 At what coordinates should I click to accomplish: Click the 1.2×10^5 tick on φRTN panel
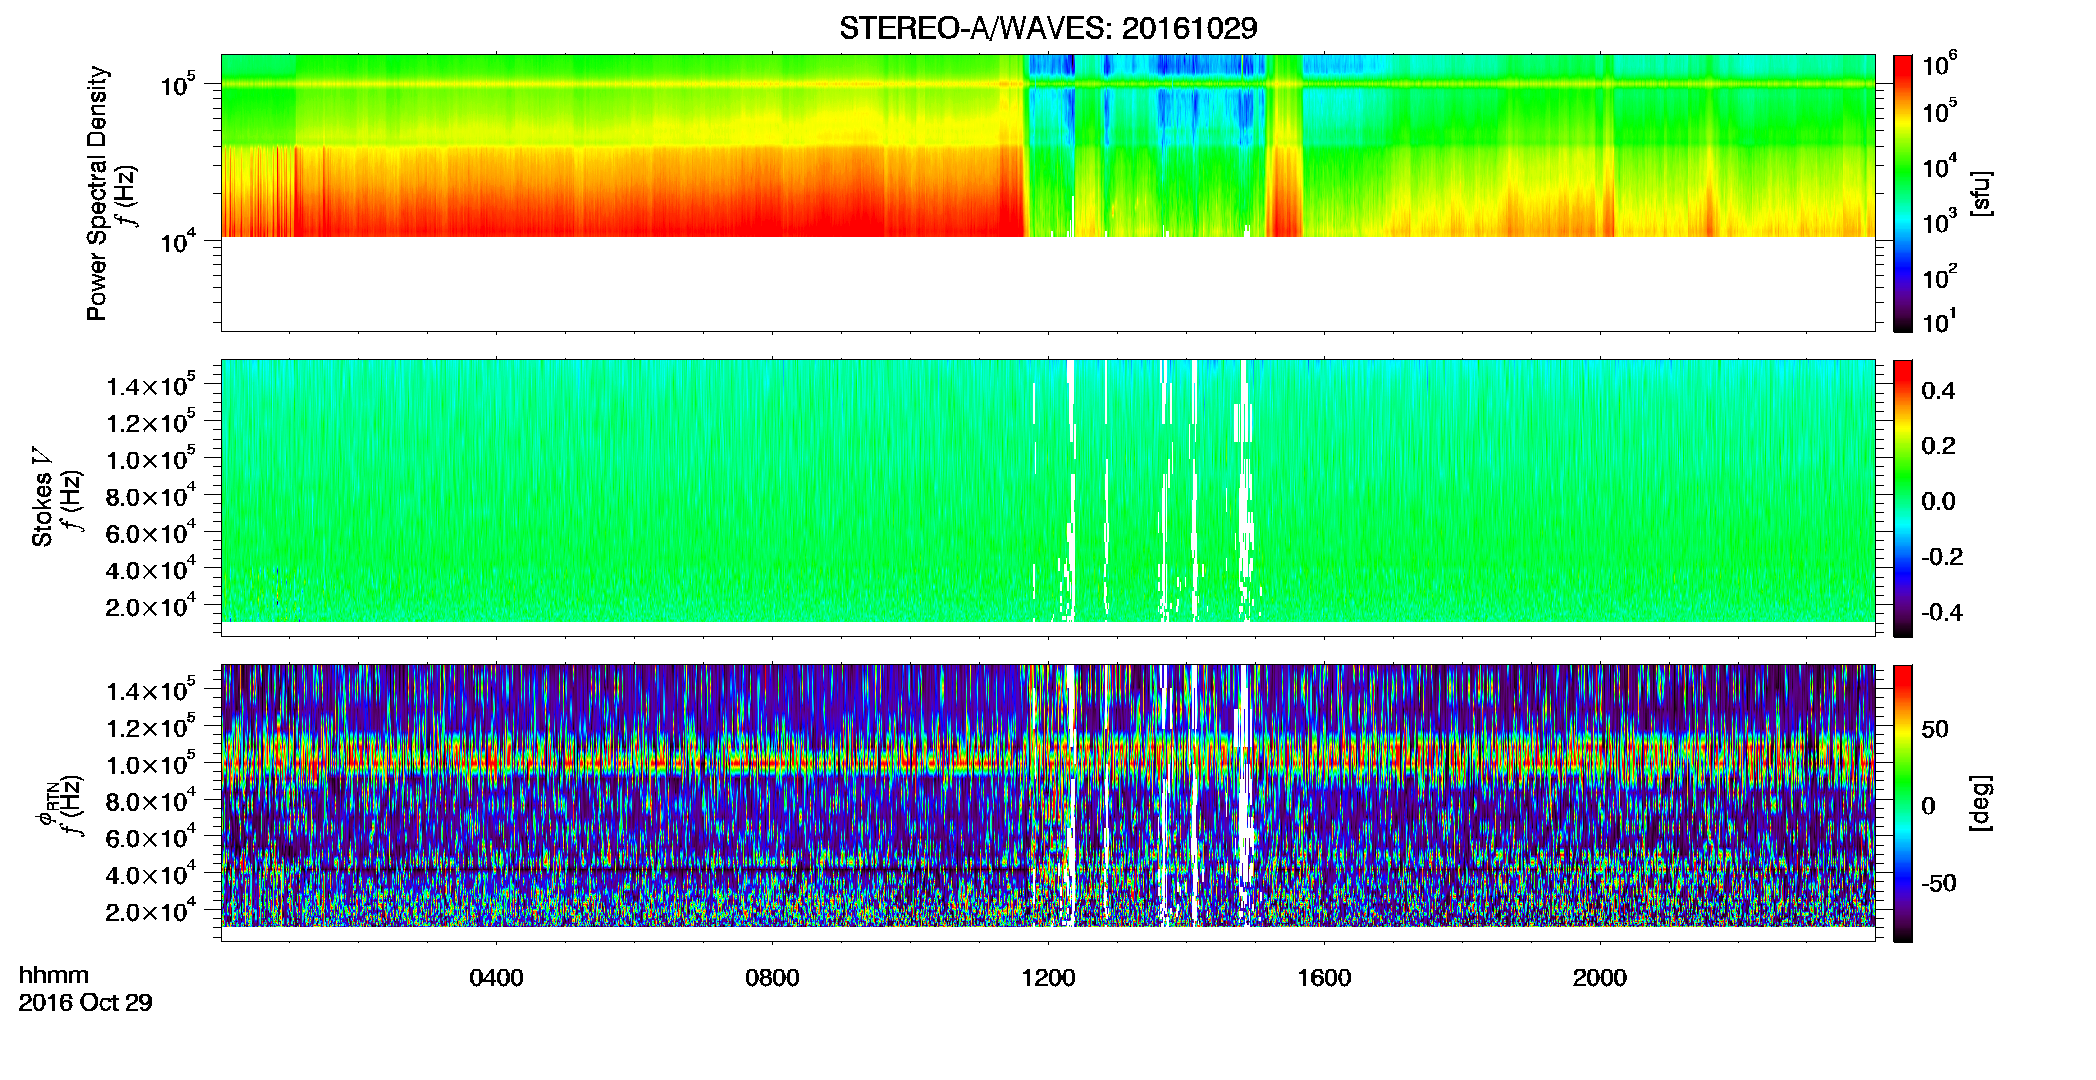coord(151,728)
